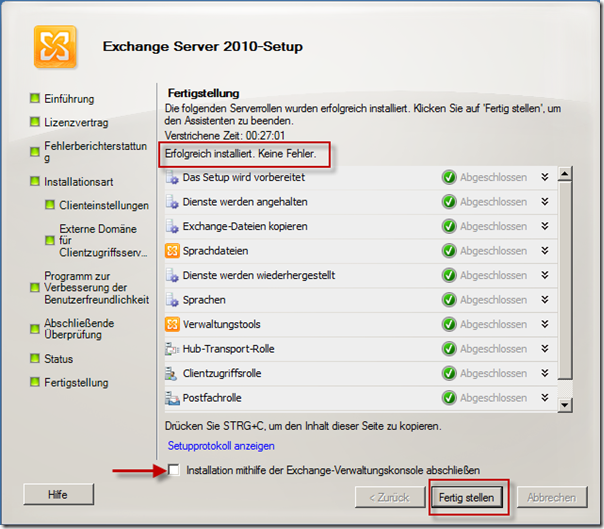Screen dimensions: 604x529
Task: Click the icon beside 'Dienste werden wiederhergestellt'
Action: point(172,275)
